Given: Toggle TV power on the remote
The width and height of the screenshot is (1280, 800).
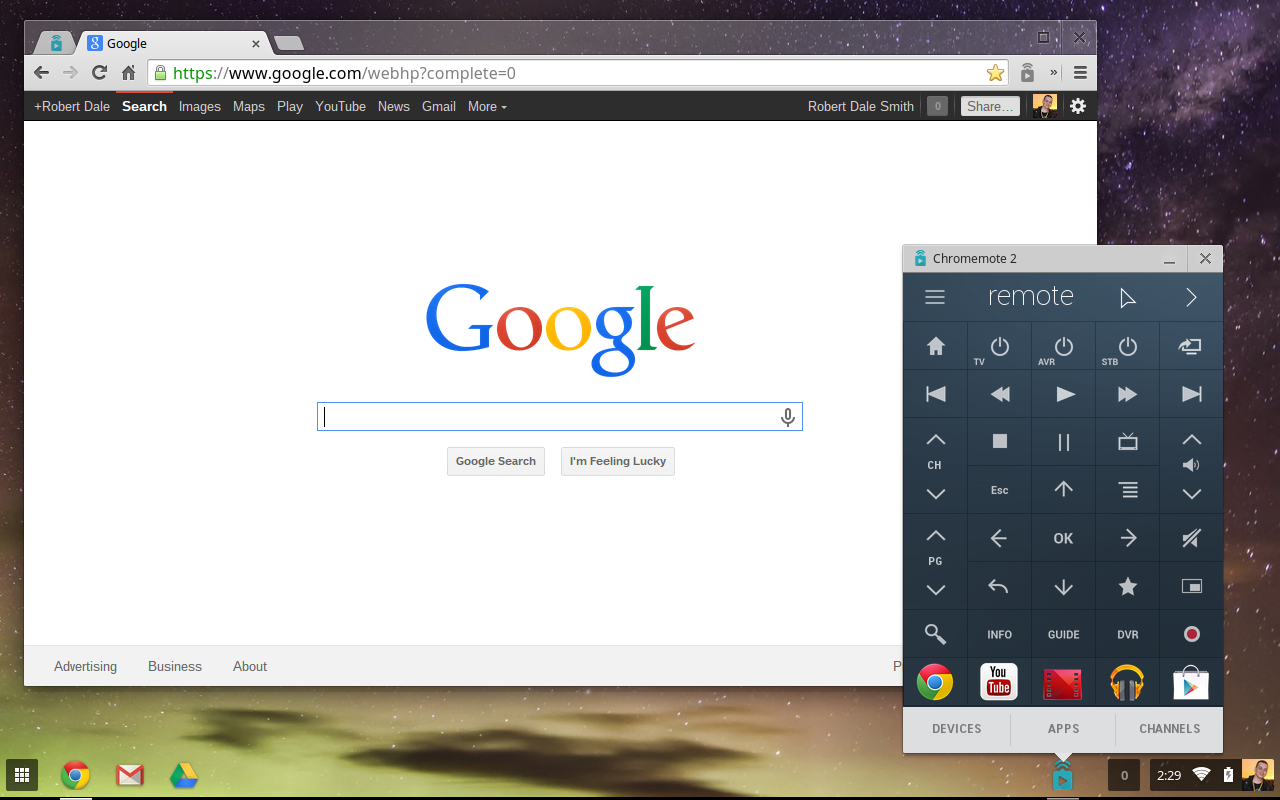Looking at the screenshot, I should pos(1000,346).
